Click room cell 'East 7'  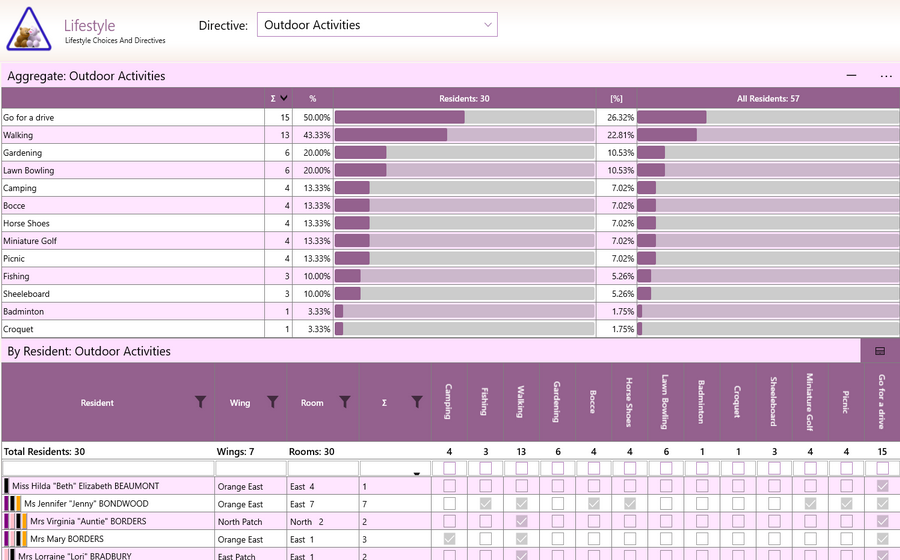(323, 504)
